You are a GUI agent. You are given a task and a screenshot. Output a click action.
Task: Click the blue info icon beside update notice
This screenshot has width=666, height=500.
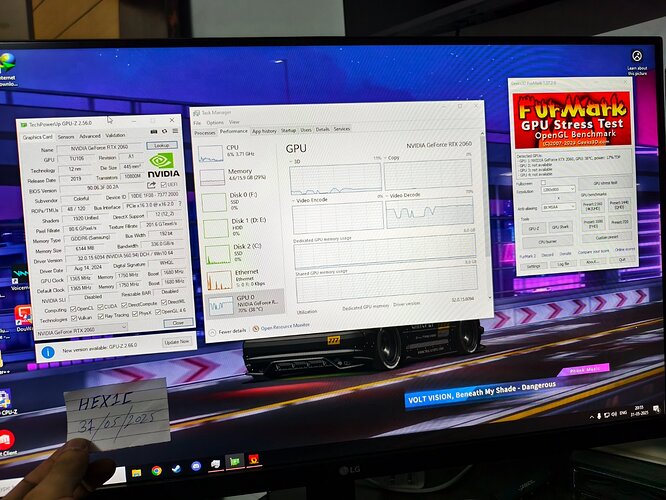[48, 352]
